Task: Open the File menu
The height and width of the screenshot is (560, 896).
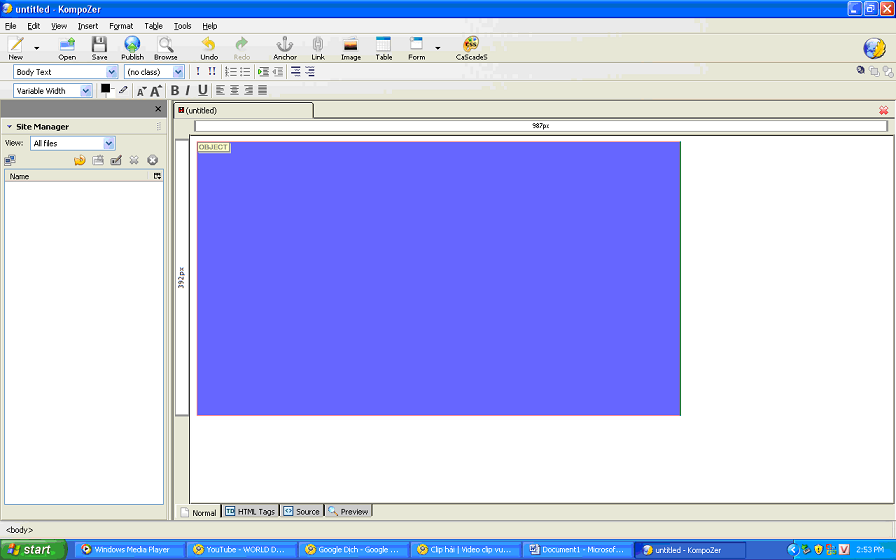Action: click(x=10, y=26)
